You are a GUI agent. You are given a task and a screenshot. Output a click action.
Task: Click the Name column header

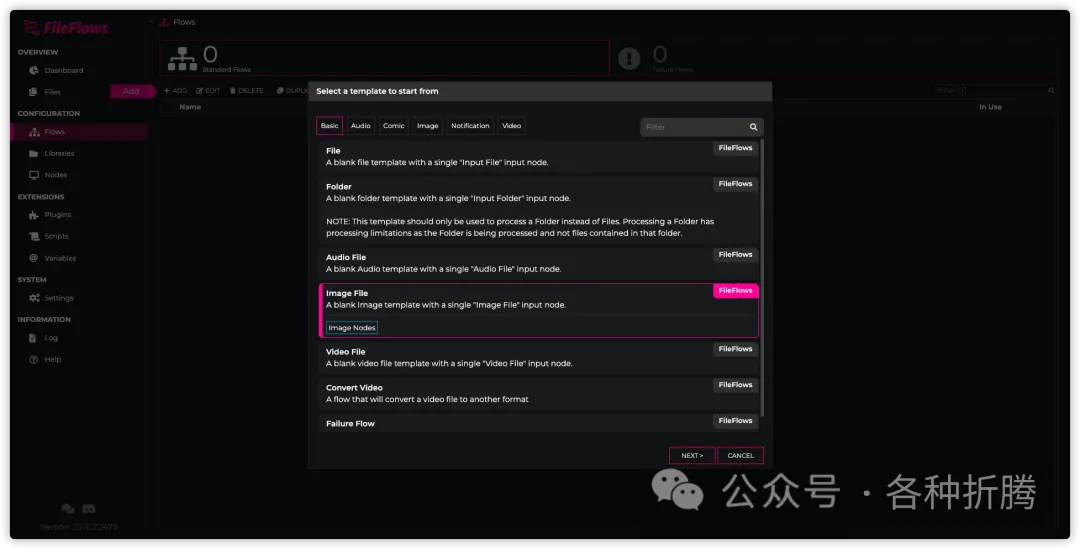click(190, 107)
